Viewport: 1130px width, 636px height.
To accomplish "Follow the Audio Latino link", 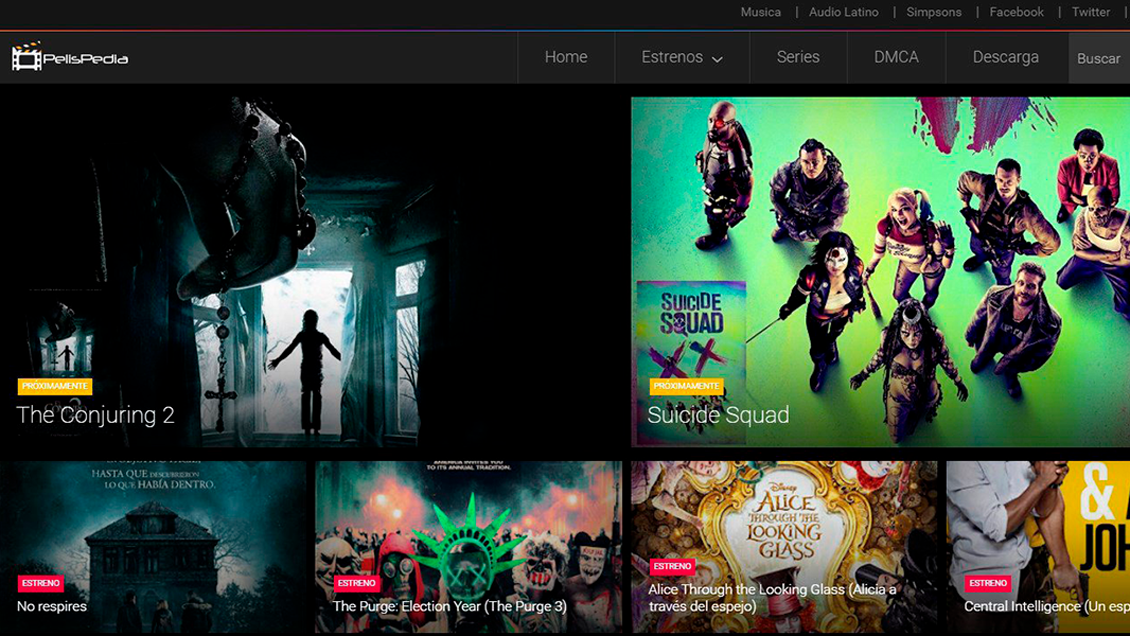I will pyautogui.click(x=844, y=12).
